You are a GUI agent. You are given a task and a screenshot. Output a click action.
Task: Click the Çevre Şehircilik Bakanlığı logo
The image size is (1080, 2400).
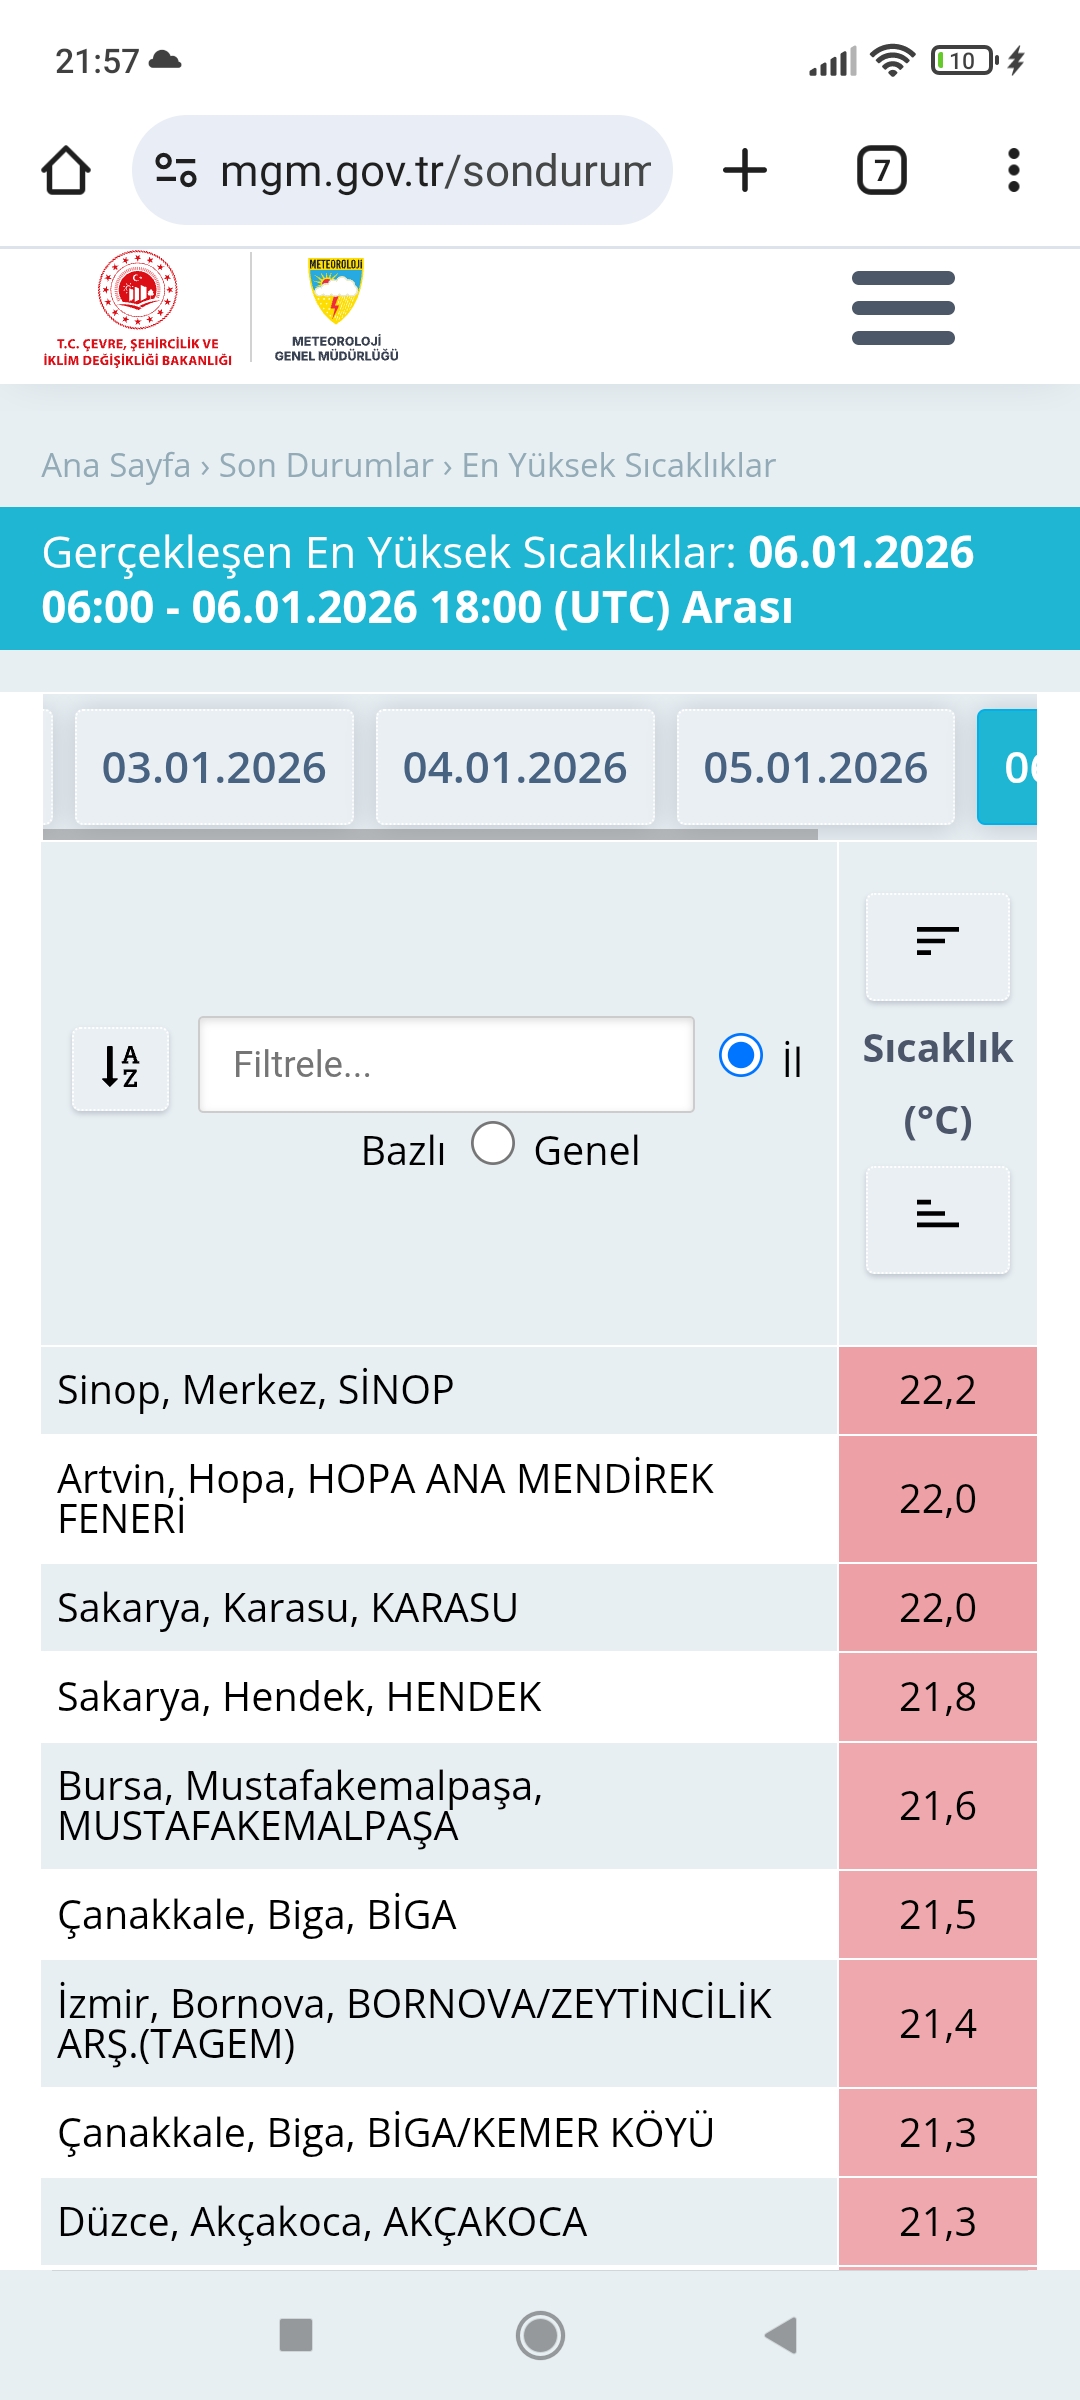[x=138, y=308]
